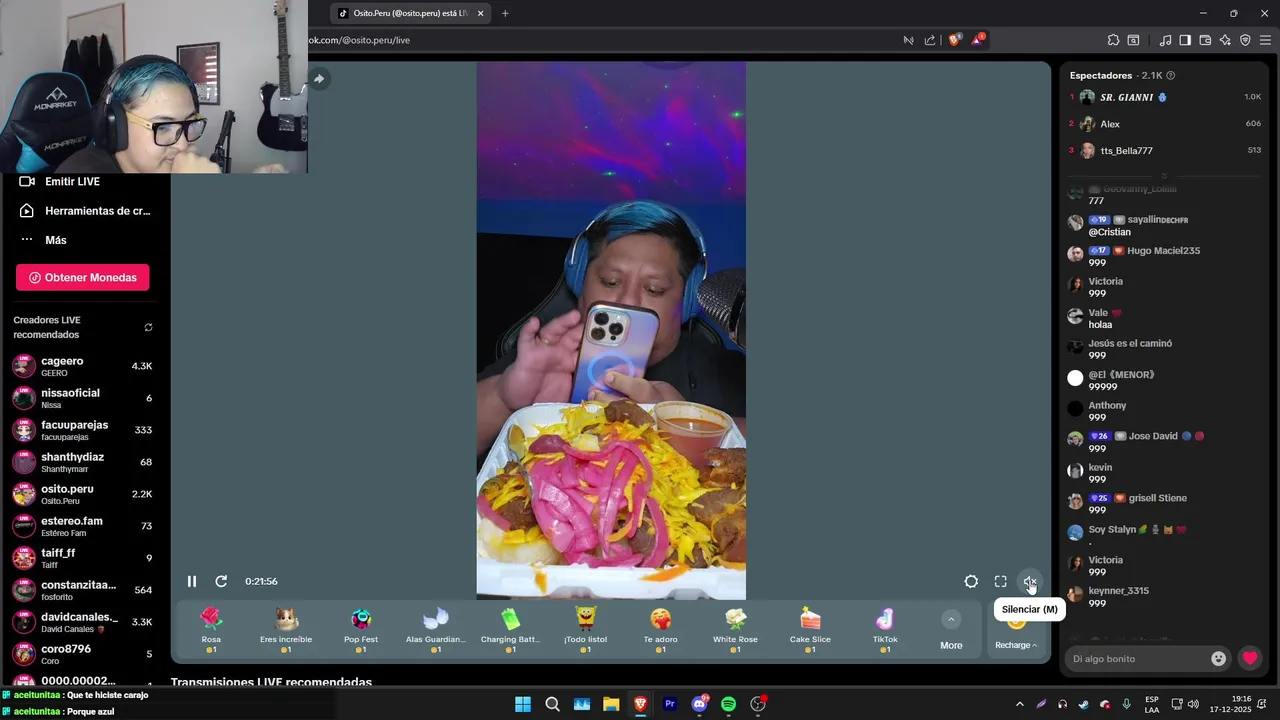Open the browser hamburger menu

(1265, 40)
